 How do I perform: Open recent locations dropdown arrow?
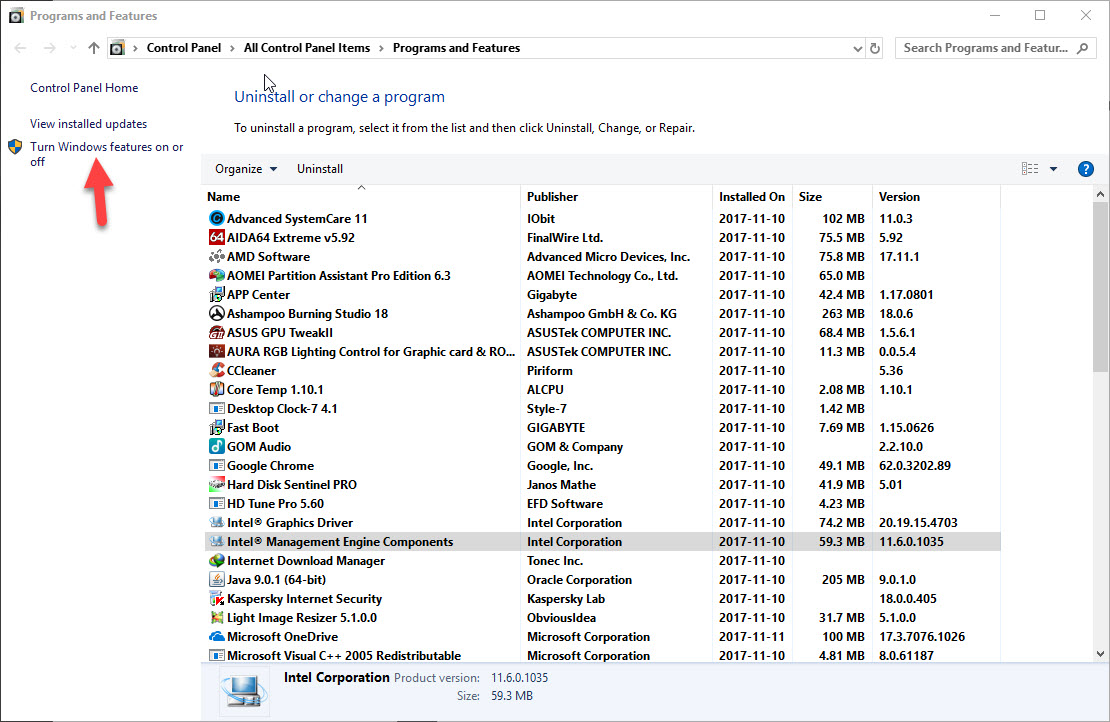[73, 48]
